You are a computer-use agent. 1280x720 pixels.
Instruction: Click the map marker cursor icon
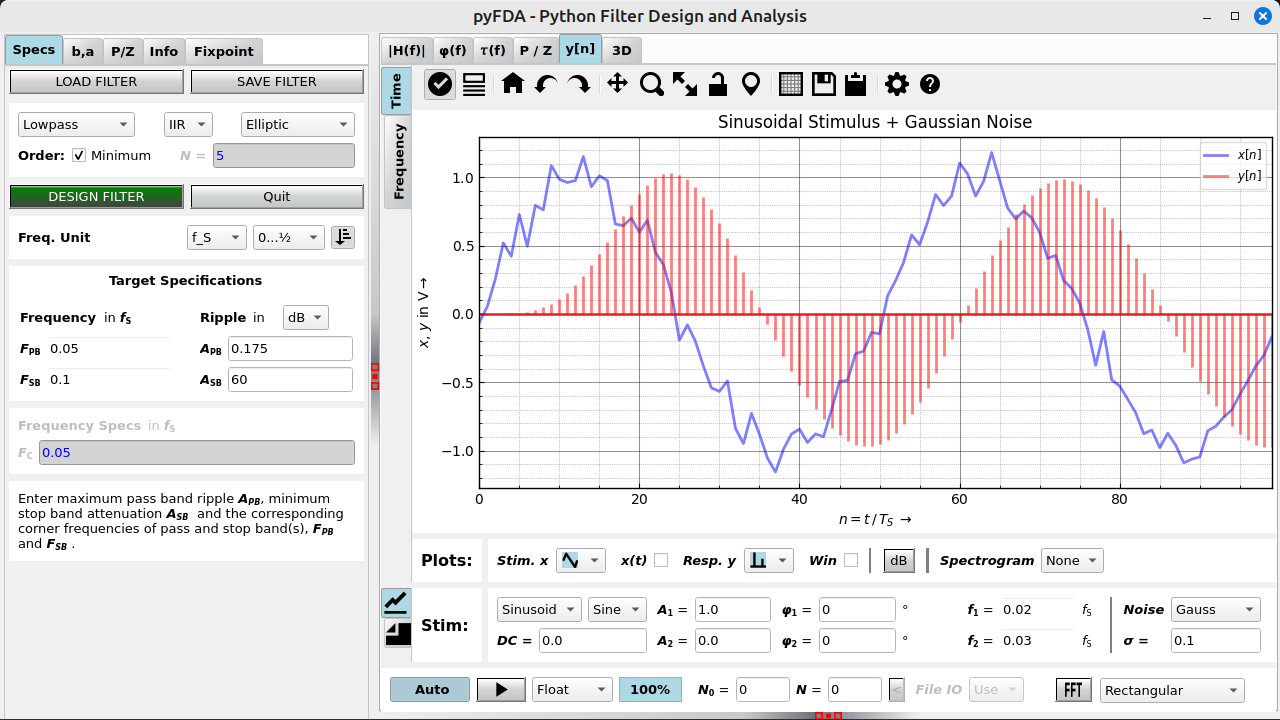point(750,84)
